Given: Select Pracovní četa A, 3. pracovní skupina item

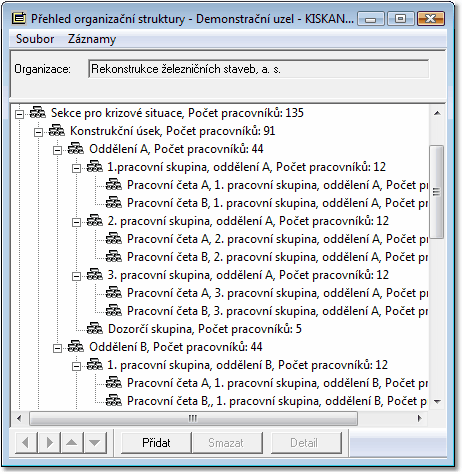Looking at the screenshot, I should click(277, 293).
